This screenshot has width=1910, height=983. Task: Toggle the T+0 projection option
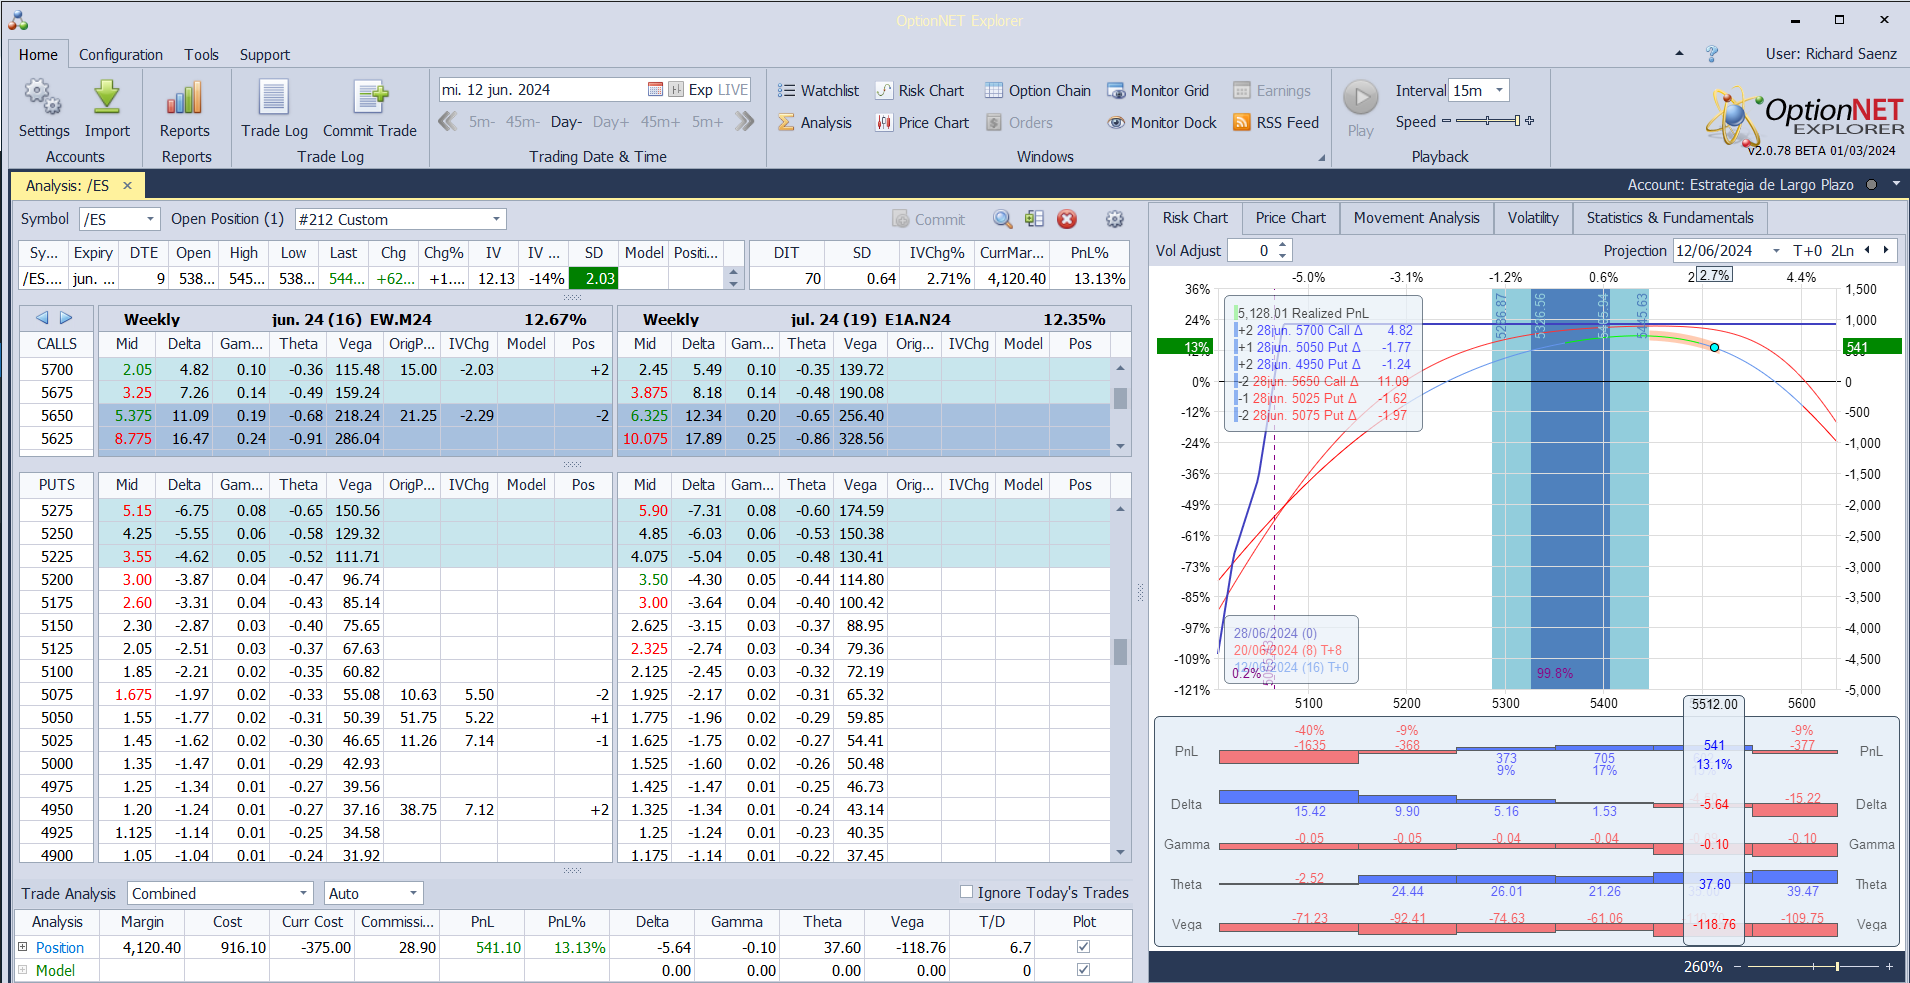coord(1807,250)
